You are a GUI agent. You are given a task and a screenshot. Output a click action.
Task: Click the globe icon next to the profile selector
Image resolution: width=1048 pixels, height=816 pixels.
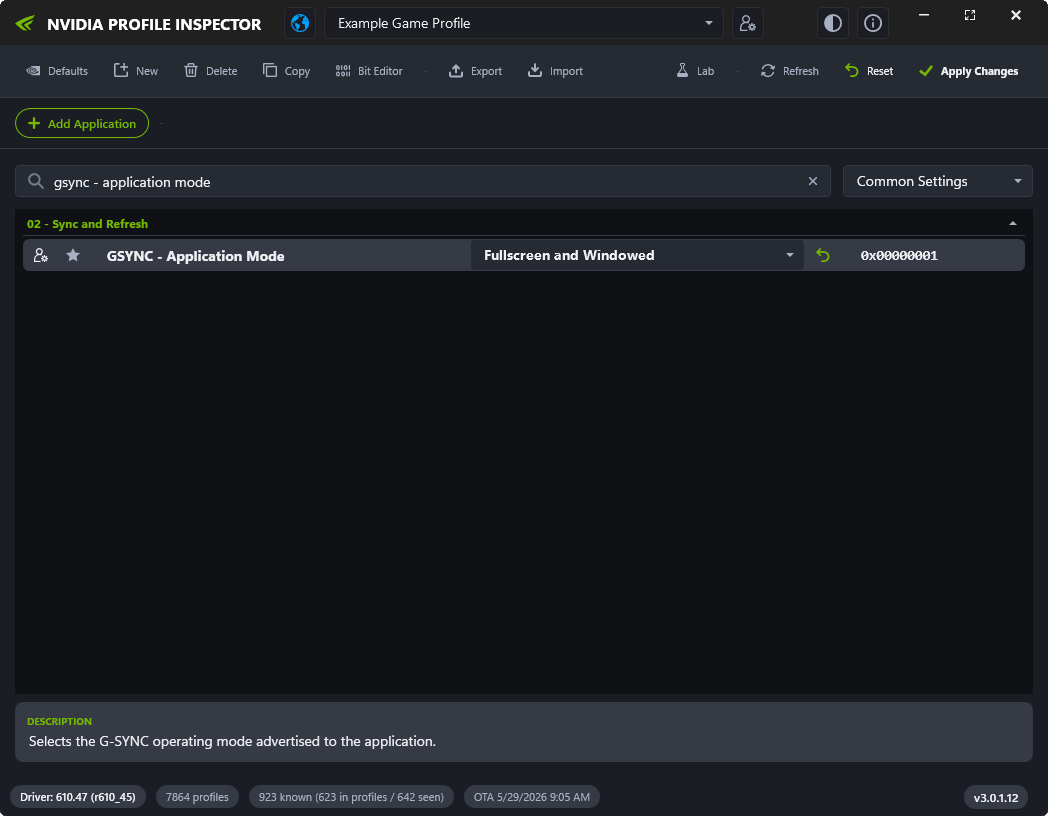pos(300,23)
